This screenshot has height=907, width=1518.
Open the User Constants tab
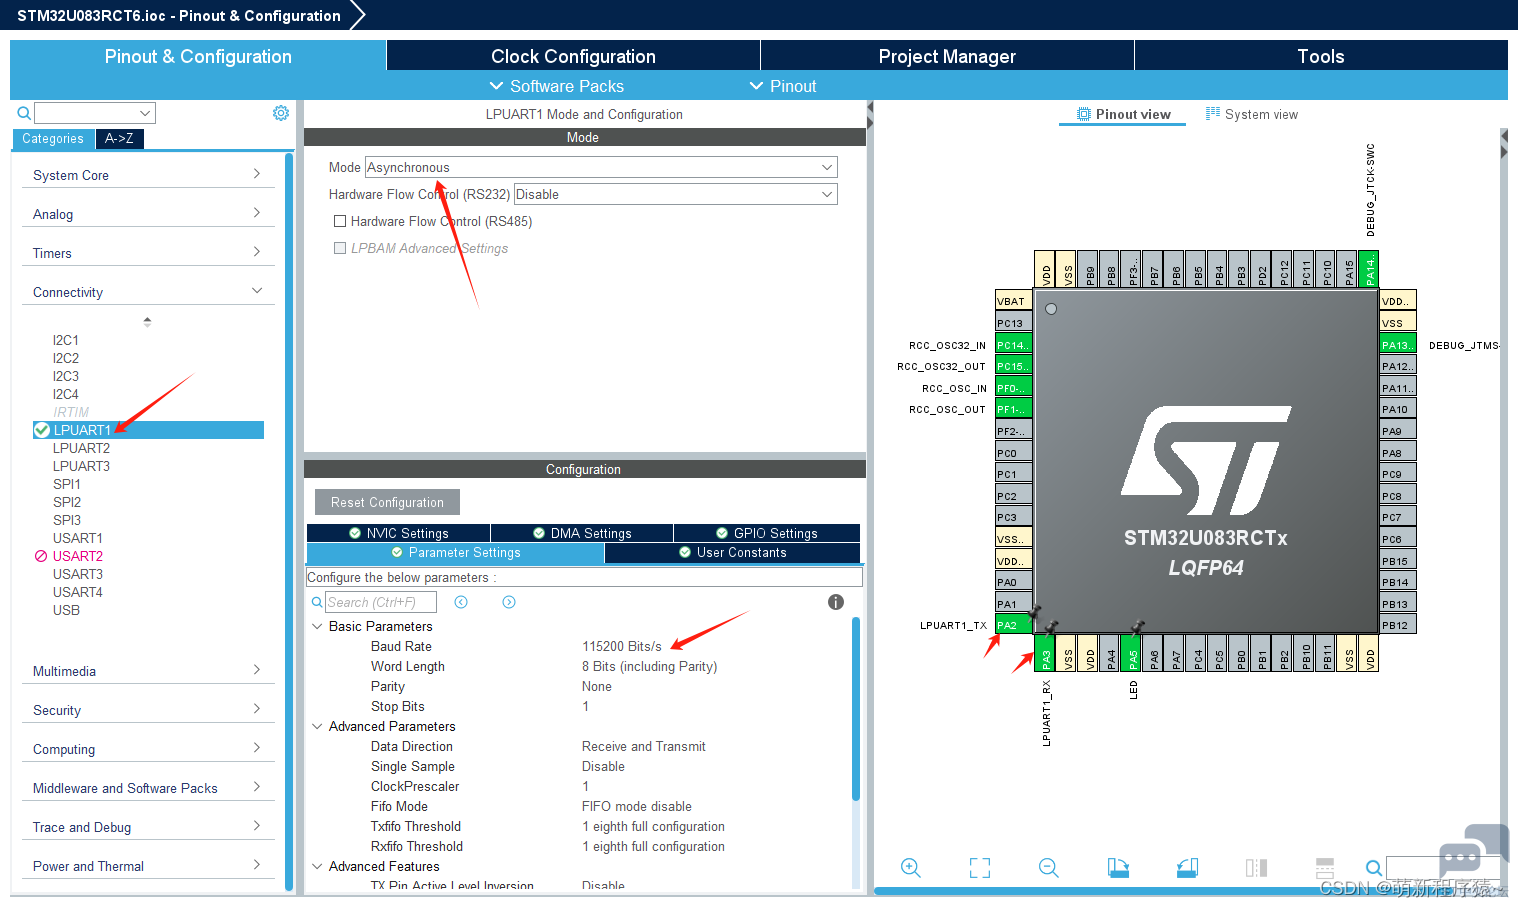(732, 553)
